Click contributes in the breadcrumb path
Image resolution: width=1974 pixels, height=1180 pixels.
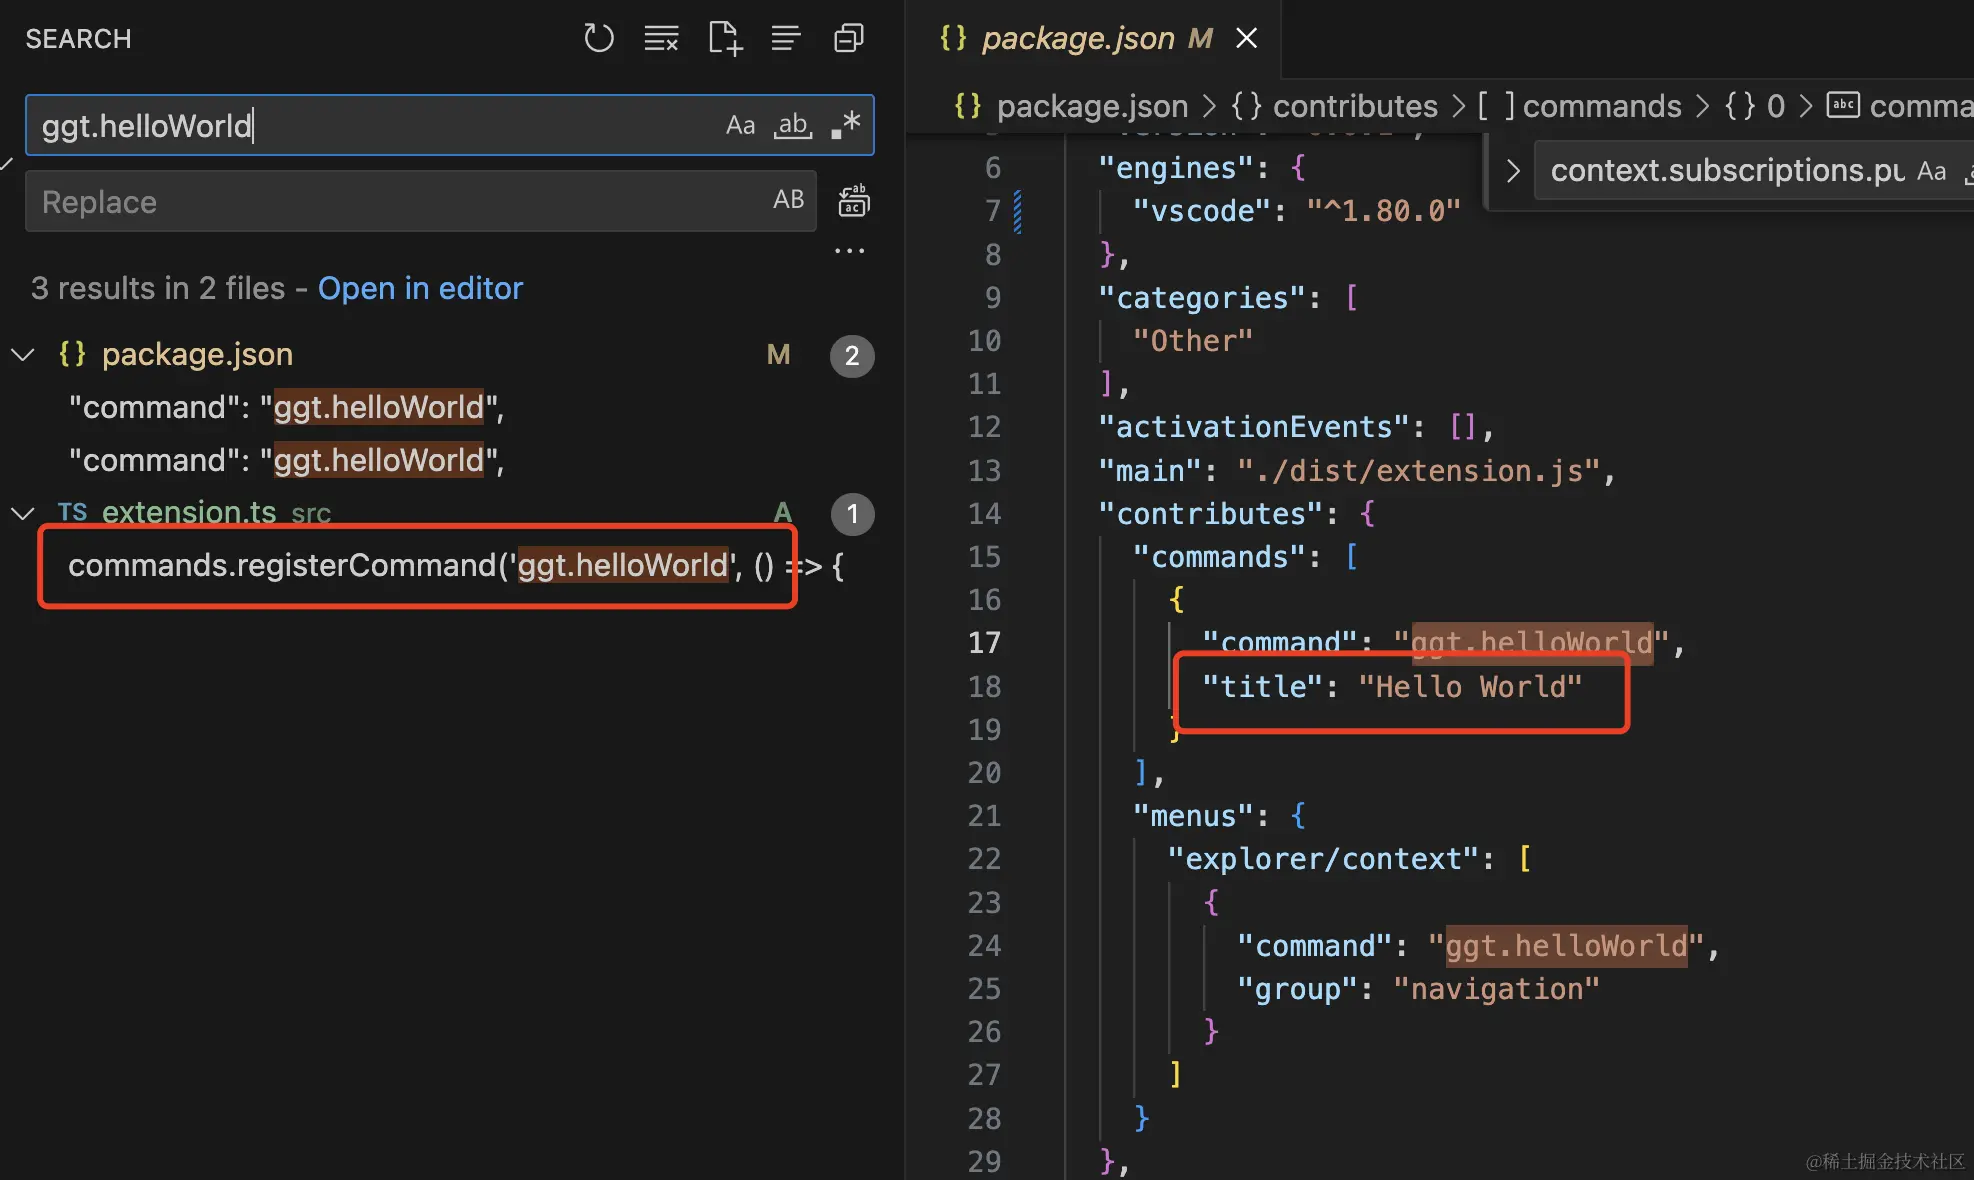pyautogui.click(x=1354, y=106)
